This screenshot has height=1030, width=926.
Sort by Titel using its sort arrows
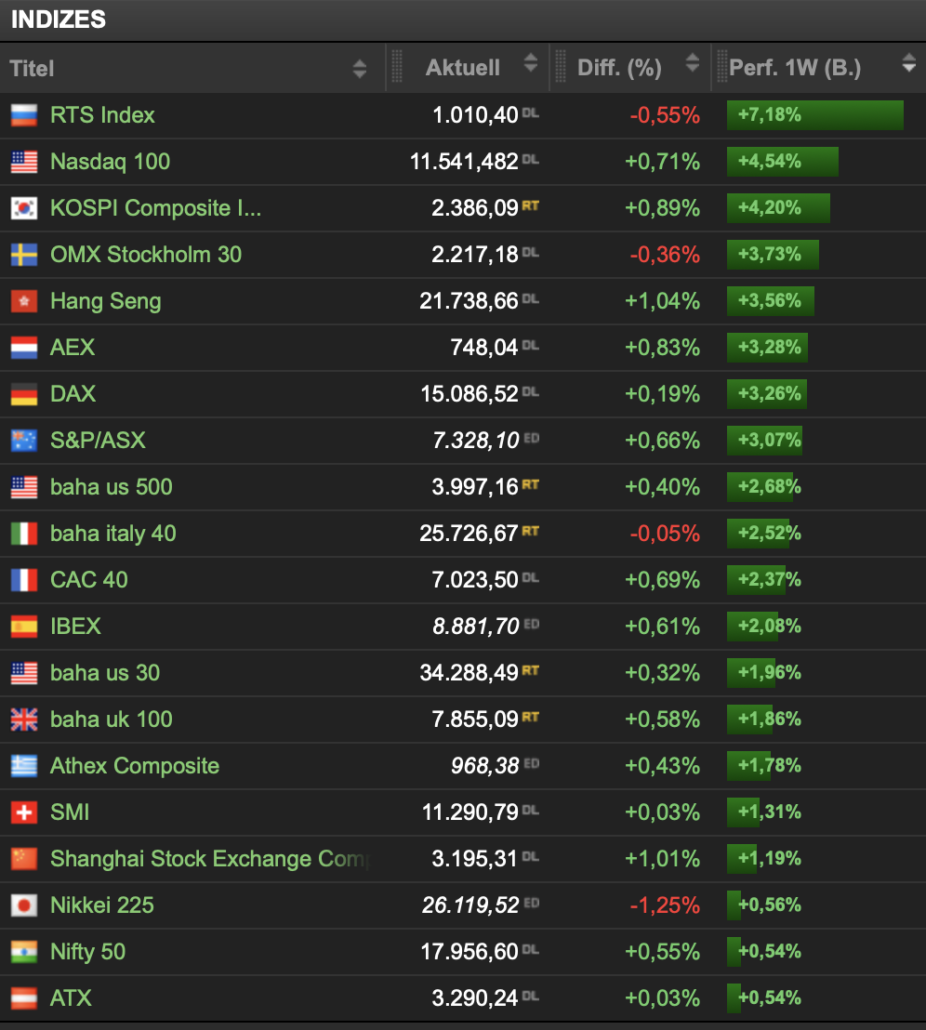359,68
